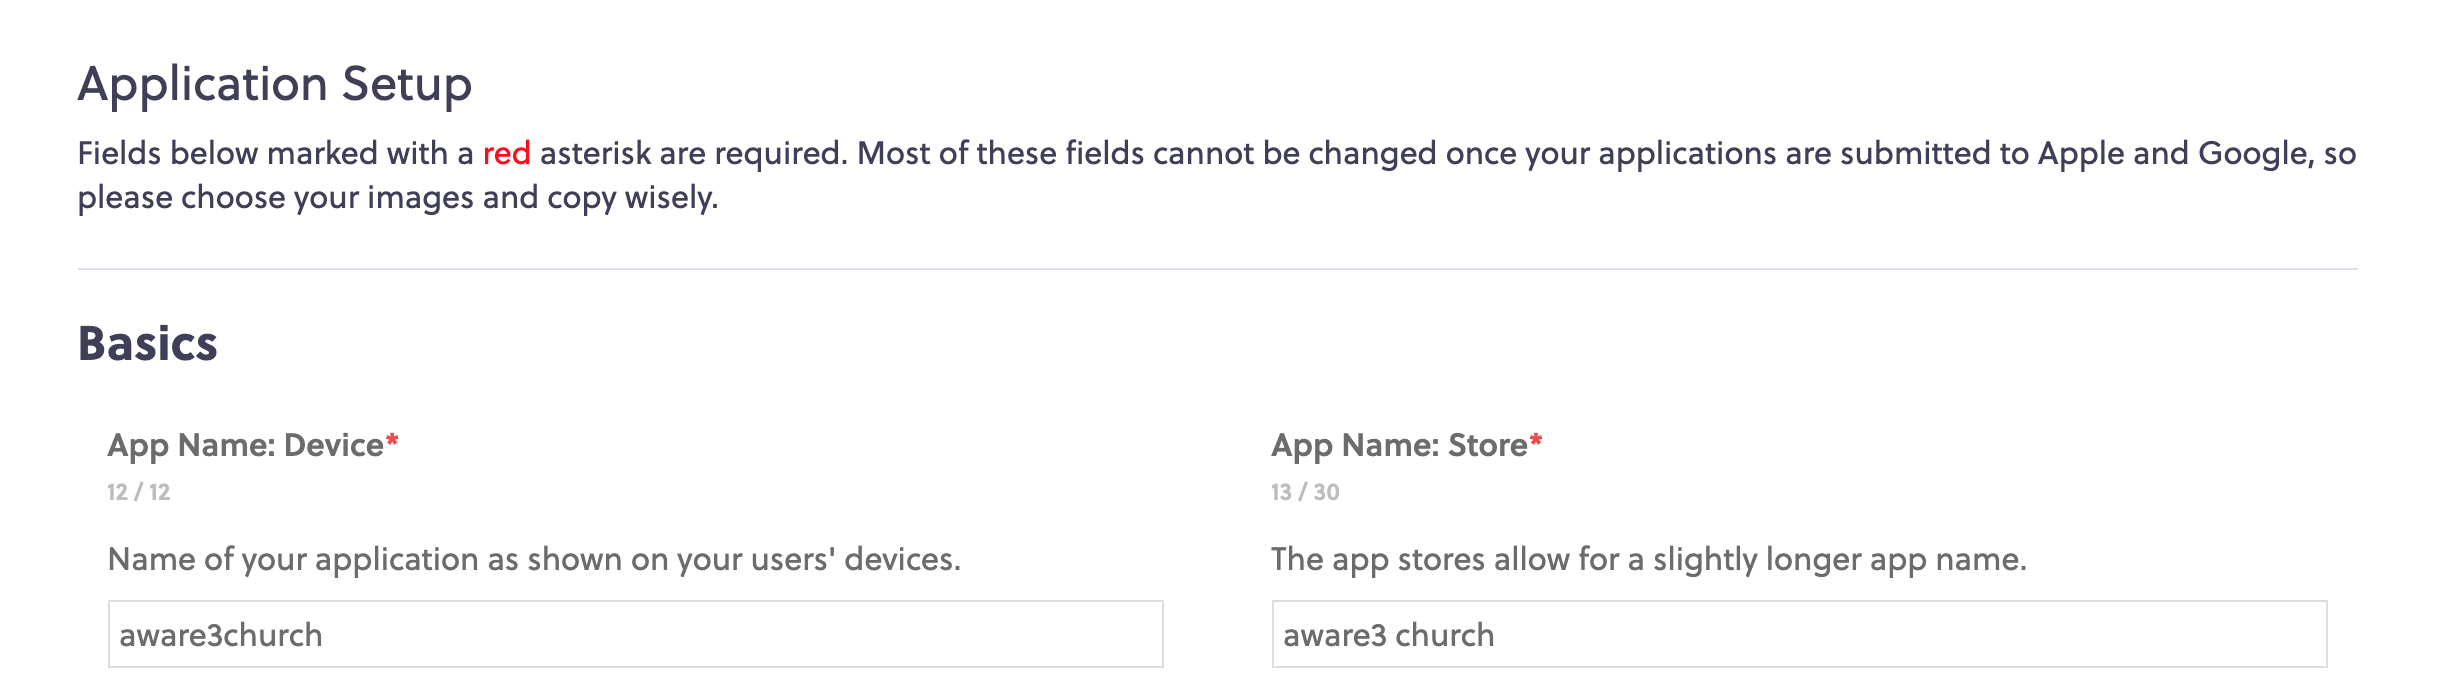Click the horizontal divider above Basics
2442x690 pixels.
[x=1218, y=268]
